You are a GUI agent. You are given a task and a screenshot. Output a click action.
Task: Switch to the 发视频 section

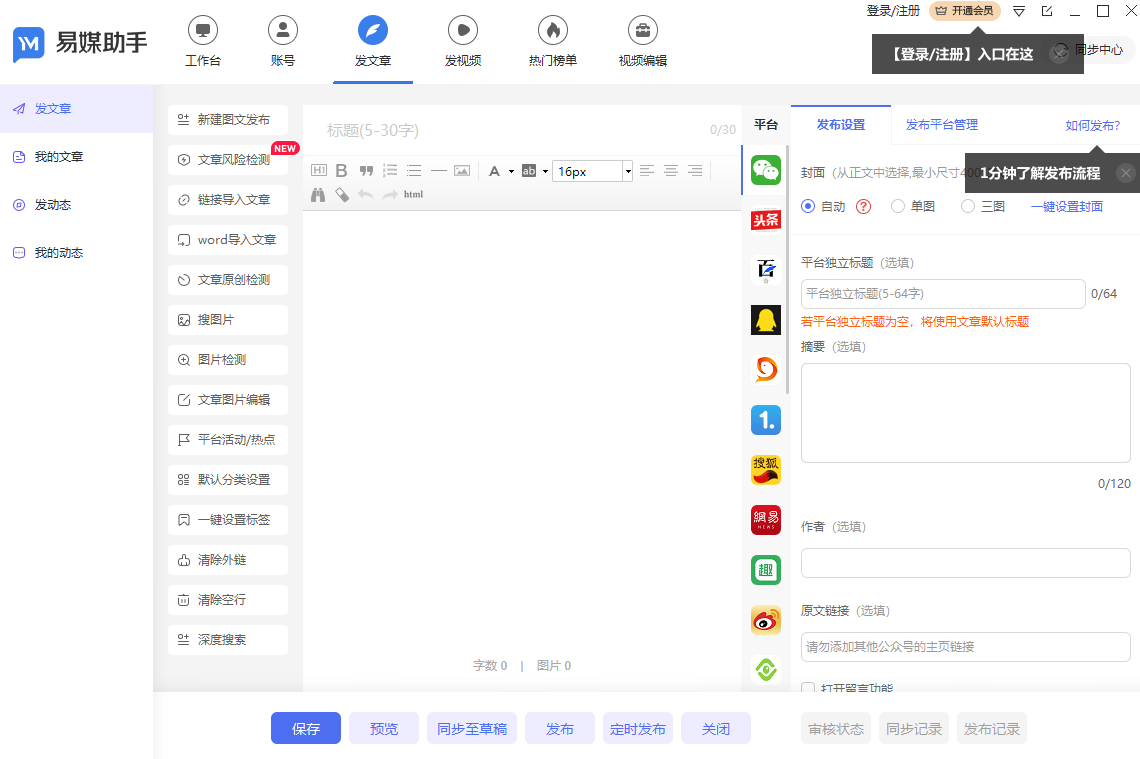[462, 42]
